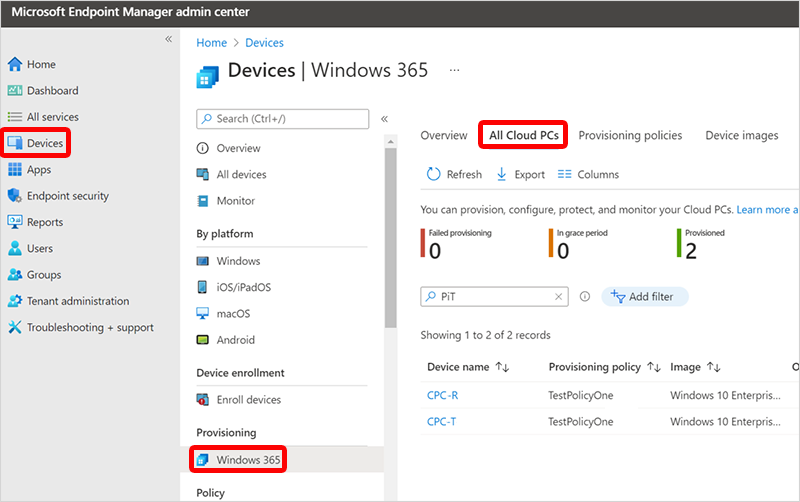
Task: Click the Android platform icon
Action: pos(203,340)
